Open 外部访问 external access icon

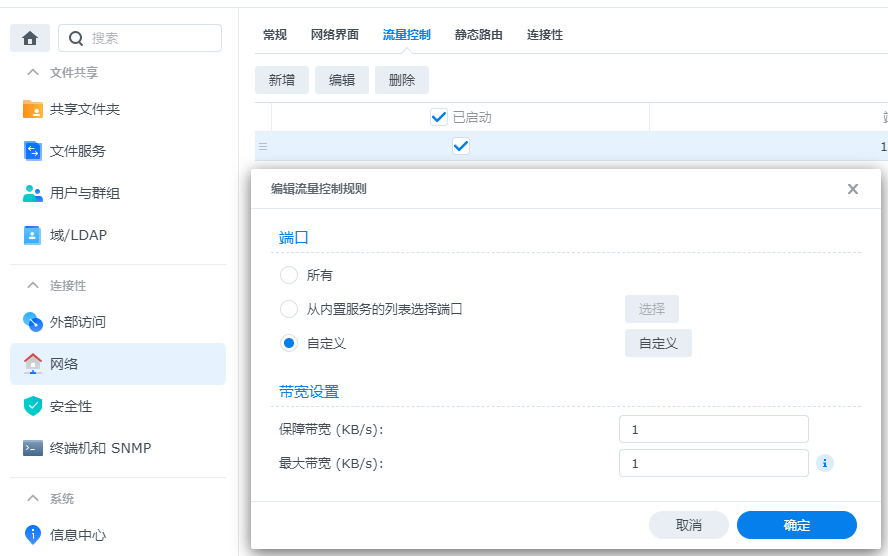(33, 322)
